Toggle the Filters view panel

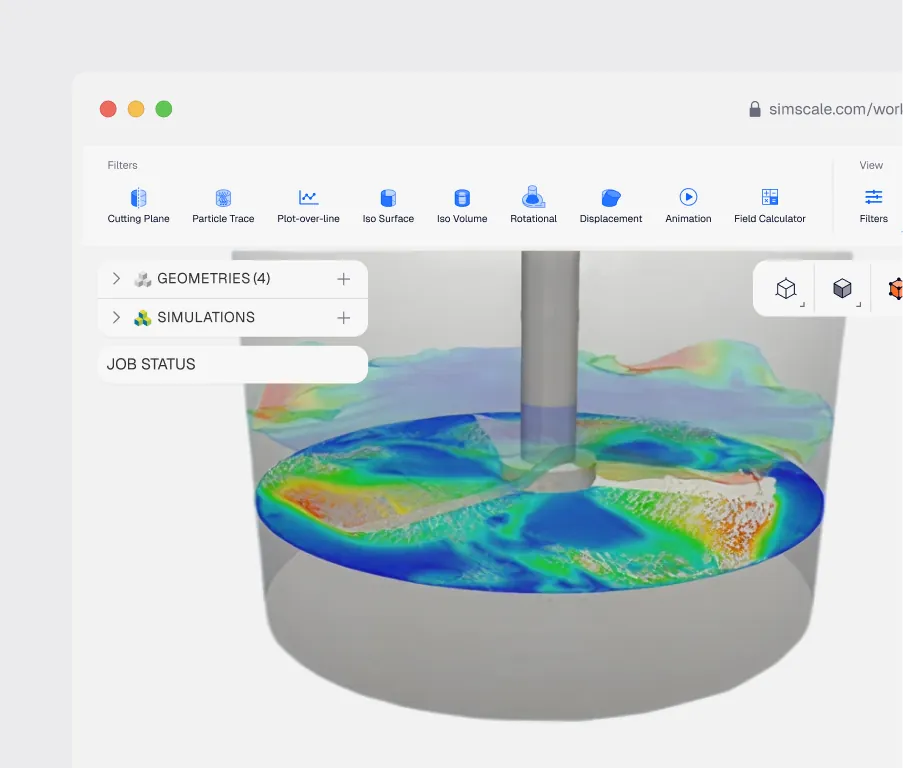coord(874,206)
